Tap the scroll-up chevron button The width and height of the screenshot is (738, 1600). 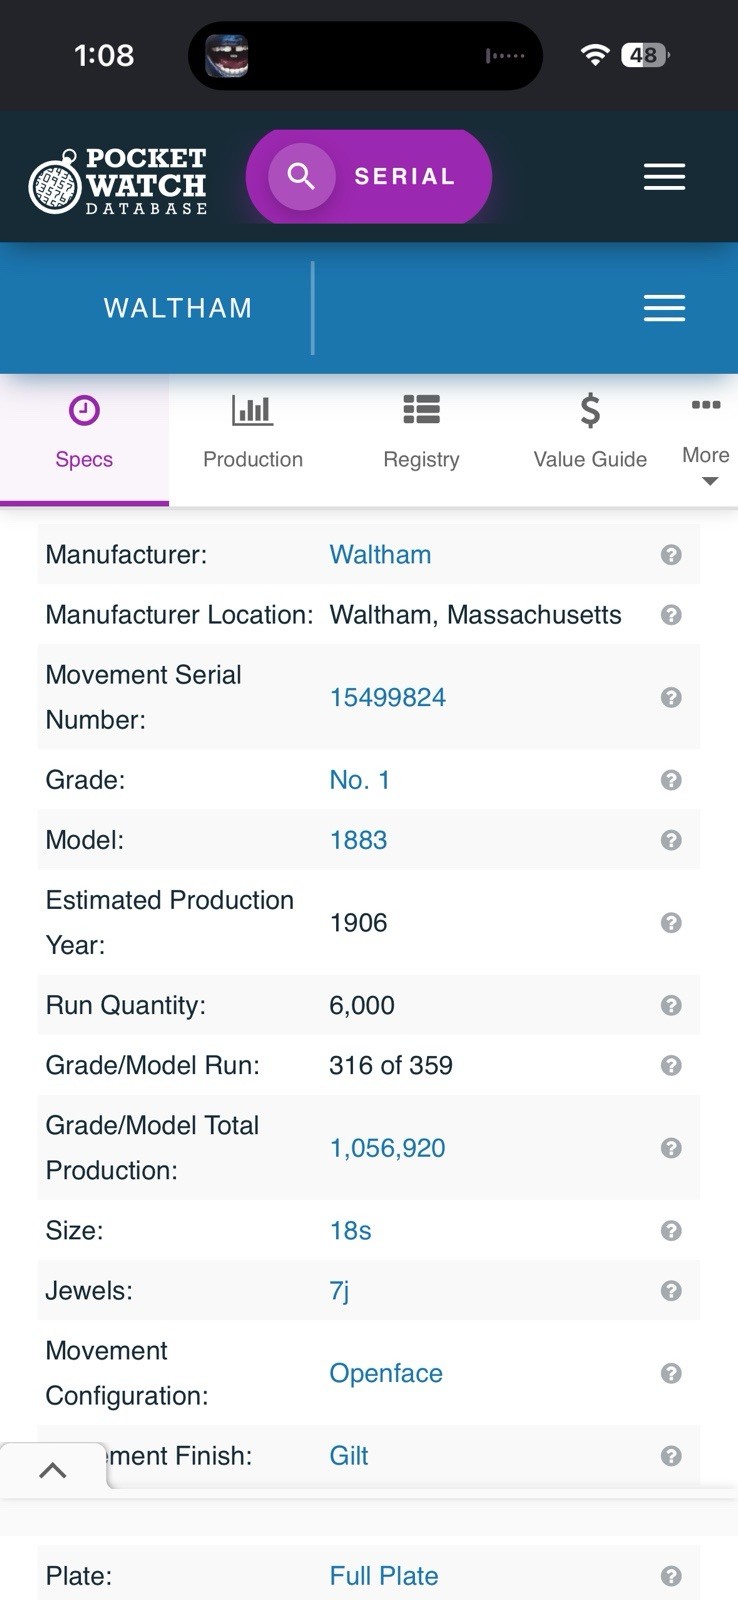[x=53, y=1470]
